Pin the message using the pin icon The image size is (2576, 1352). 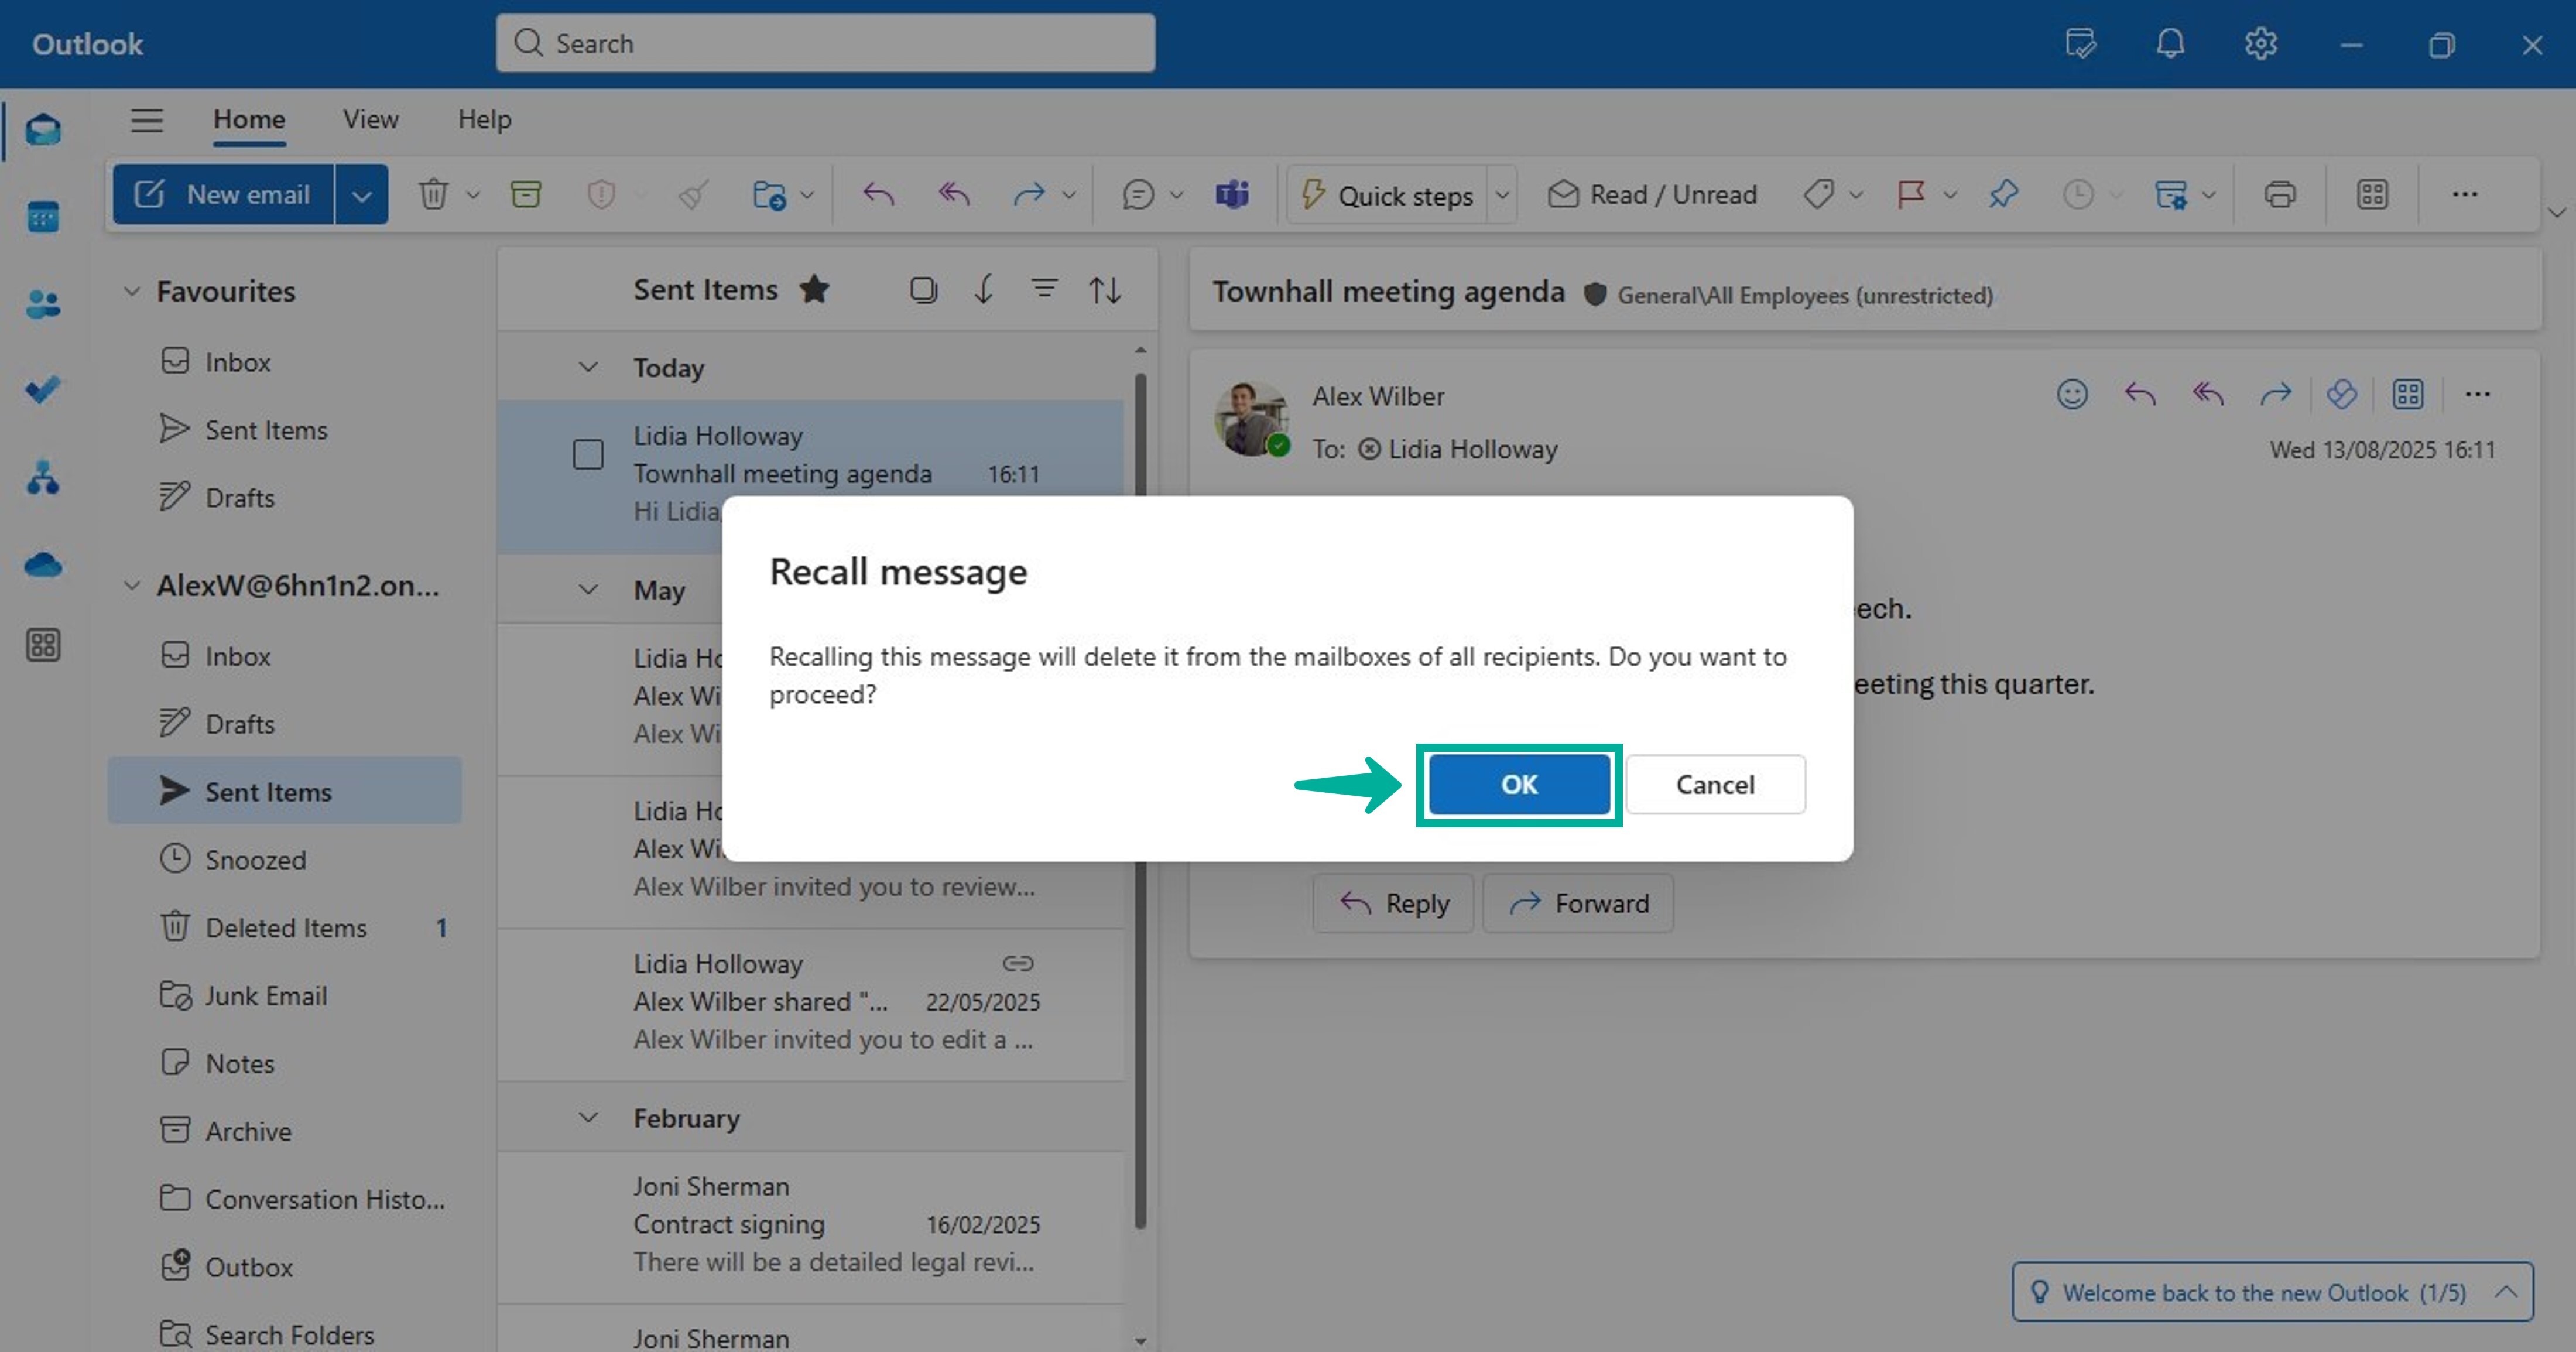(x=2003, y=194)
